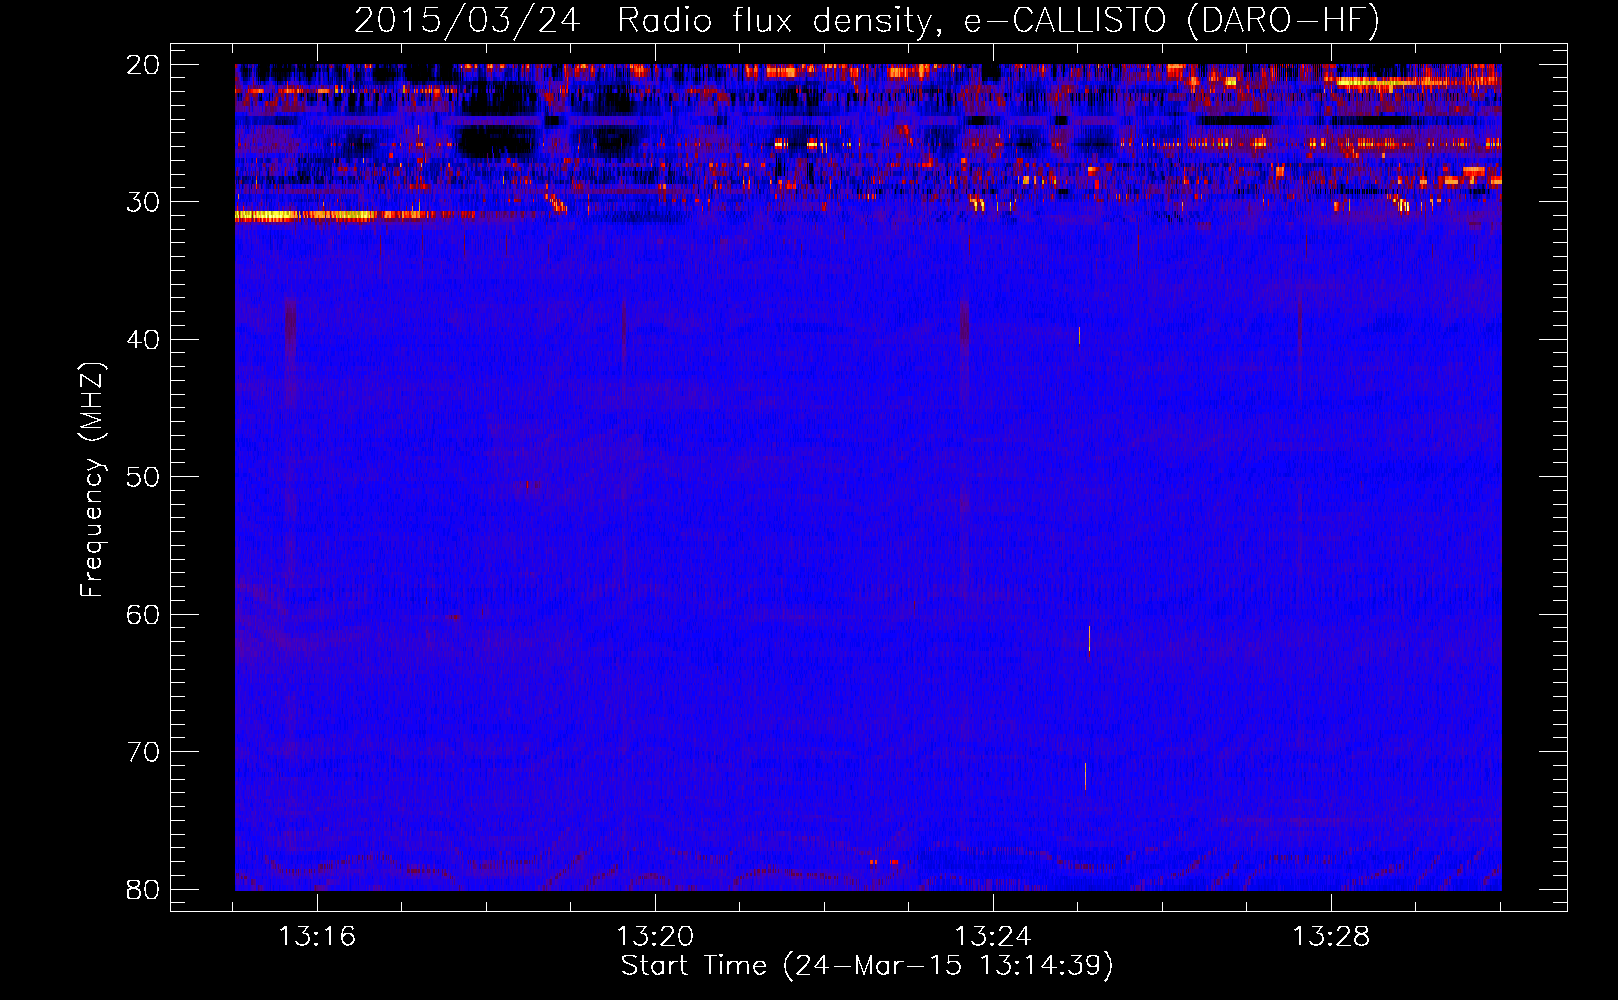
Task: Click the plot title '2015/03/24 Radio flux density'
Action: (x=867, y=21)
